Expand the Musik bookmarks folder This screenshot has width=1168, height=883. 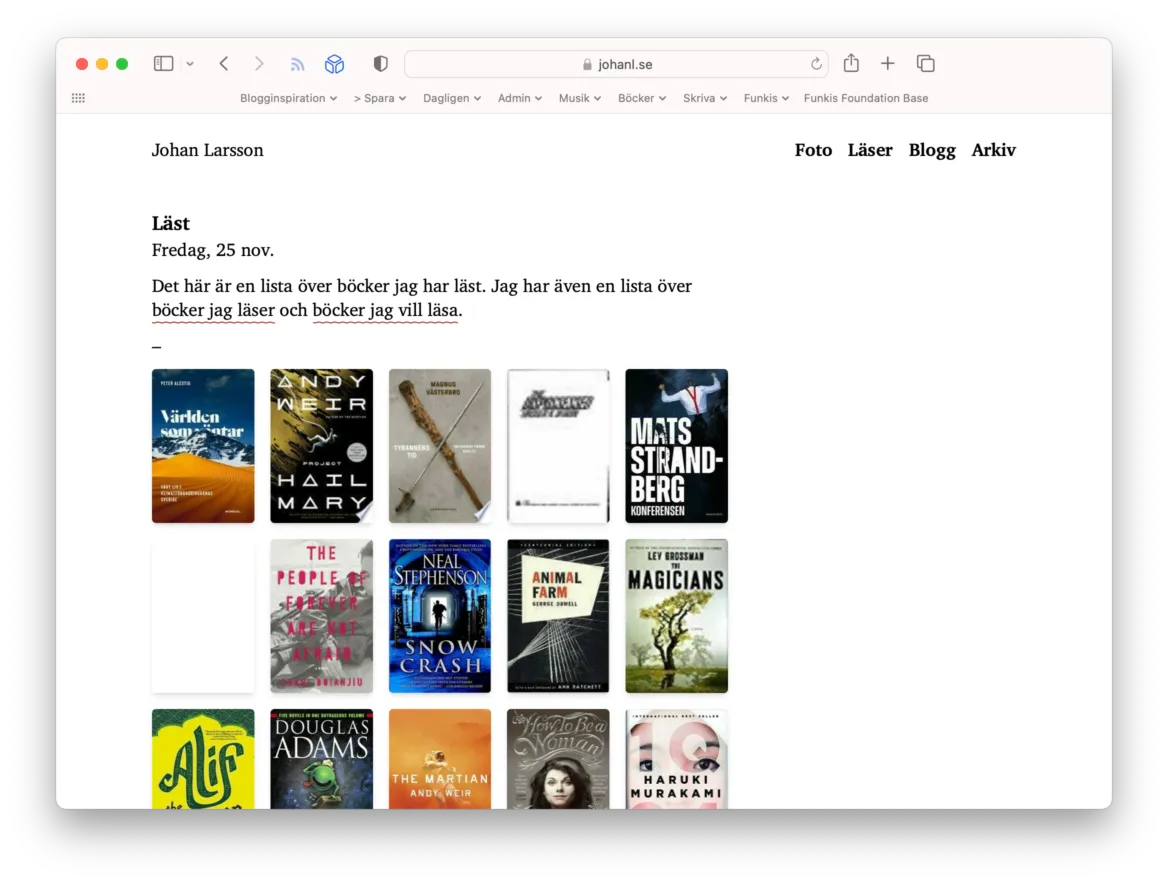click(580, 98)
